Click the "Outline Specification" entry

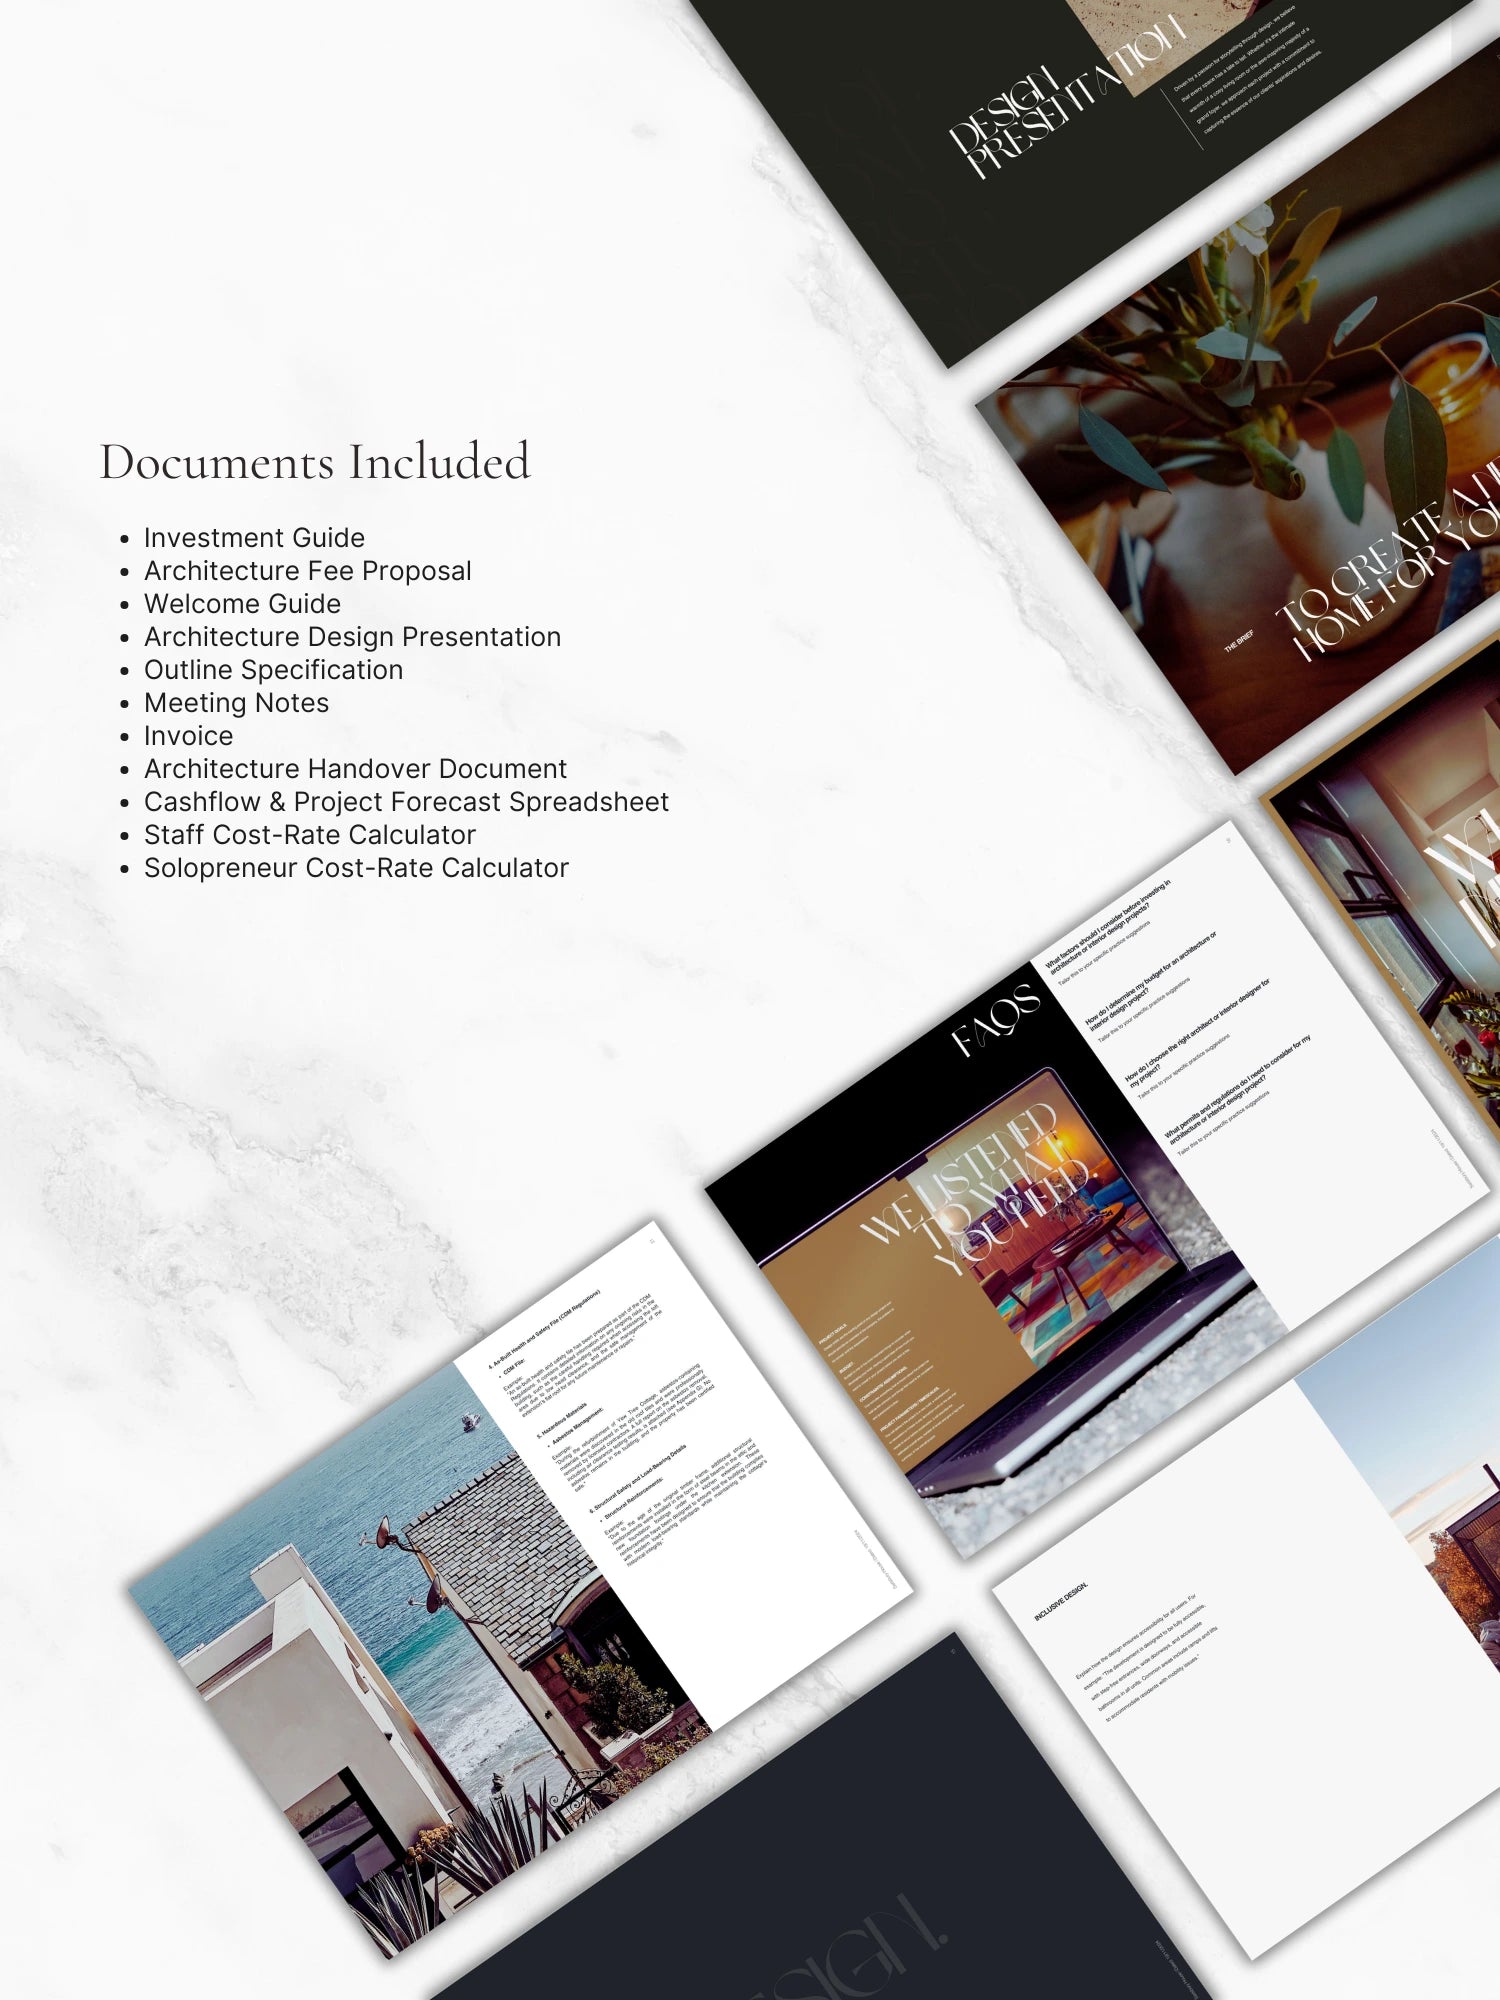pos(273,670)
